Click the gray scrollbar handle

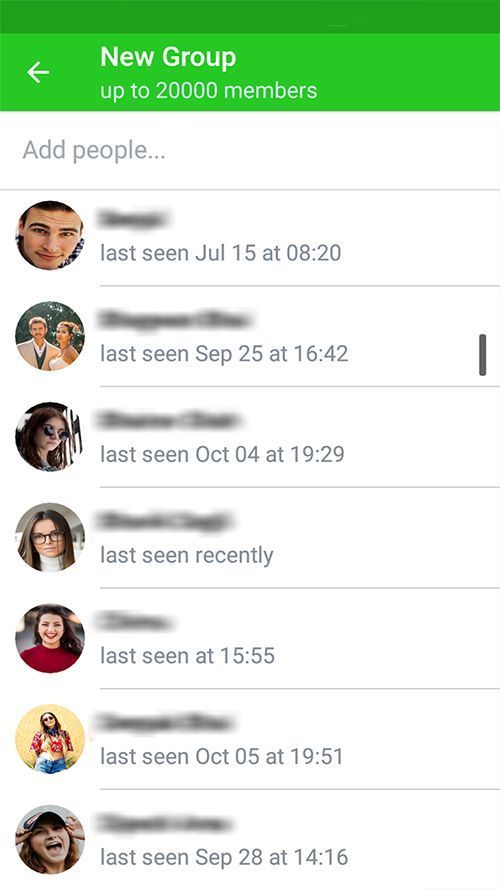coord(482,355)
